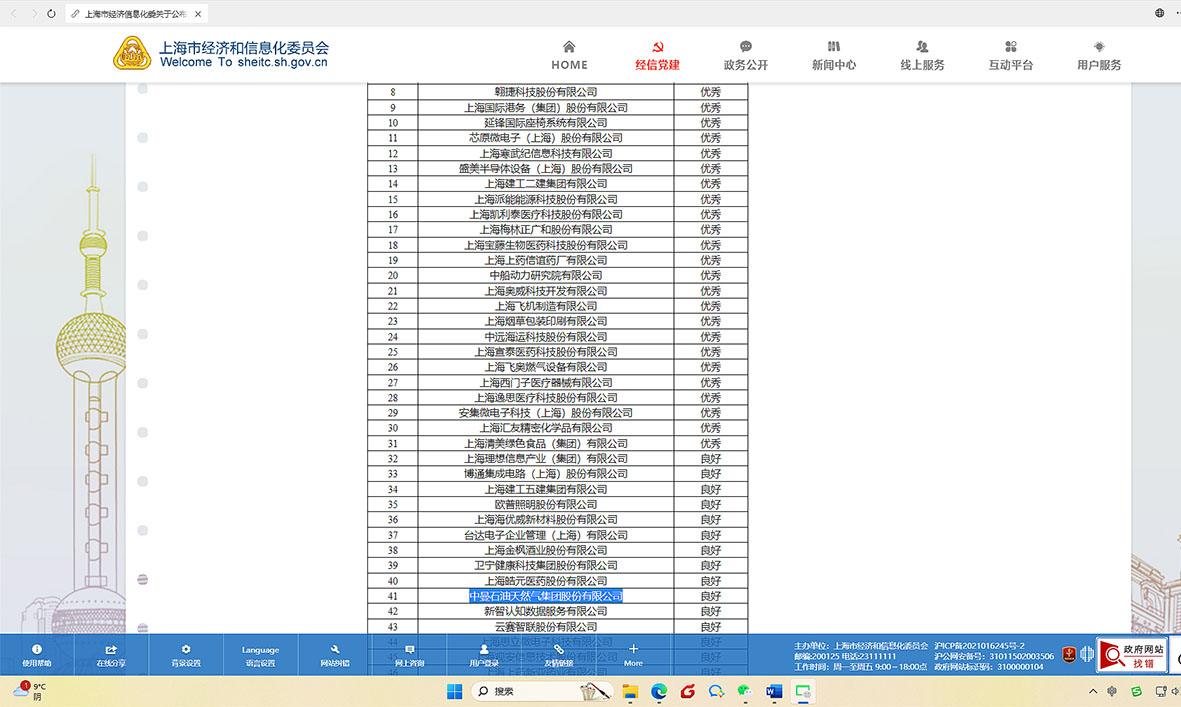The height and width of the screenshot is (707, 1181).
Task: Open 背景设置 gear settings
Action: tap(186, 655)
